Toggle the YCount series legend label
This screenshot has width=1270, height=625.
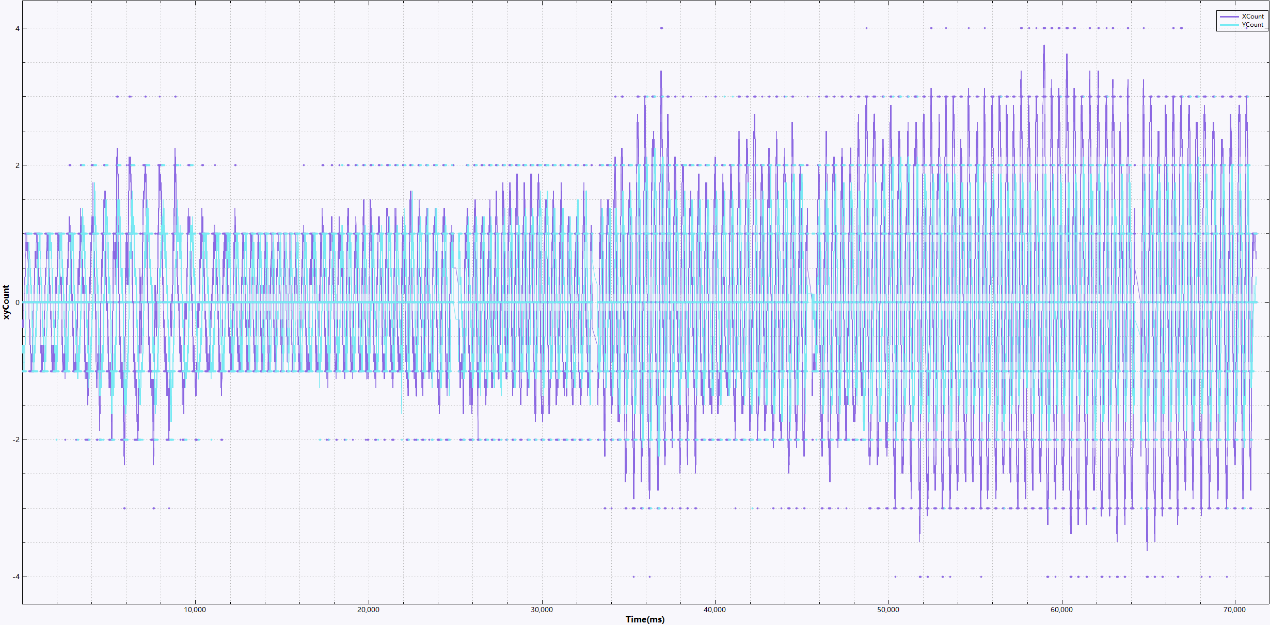[x=1252, y=25]
